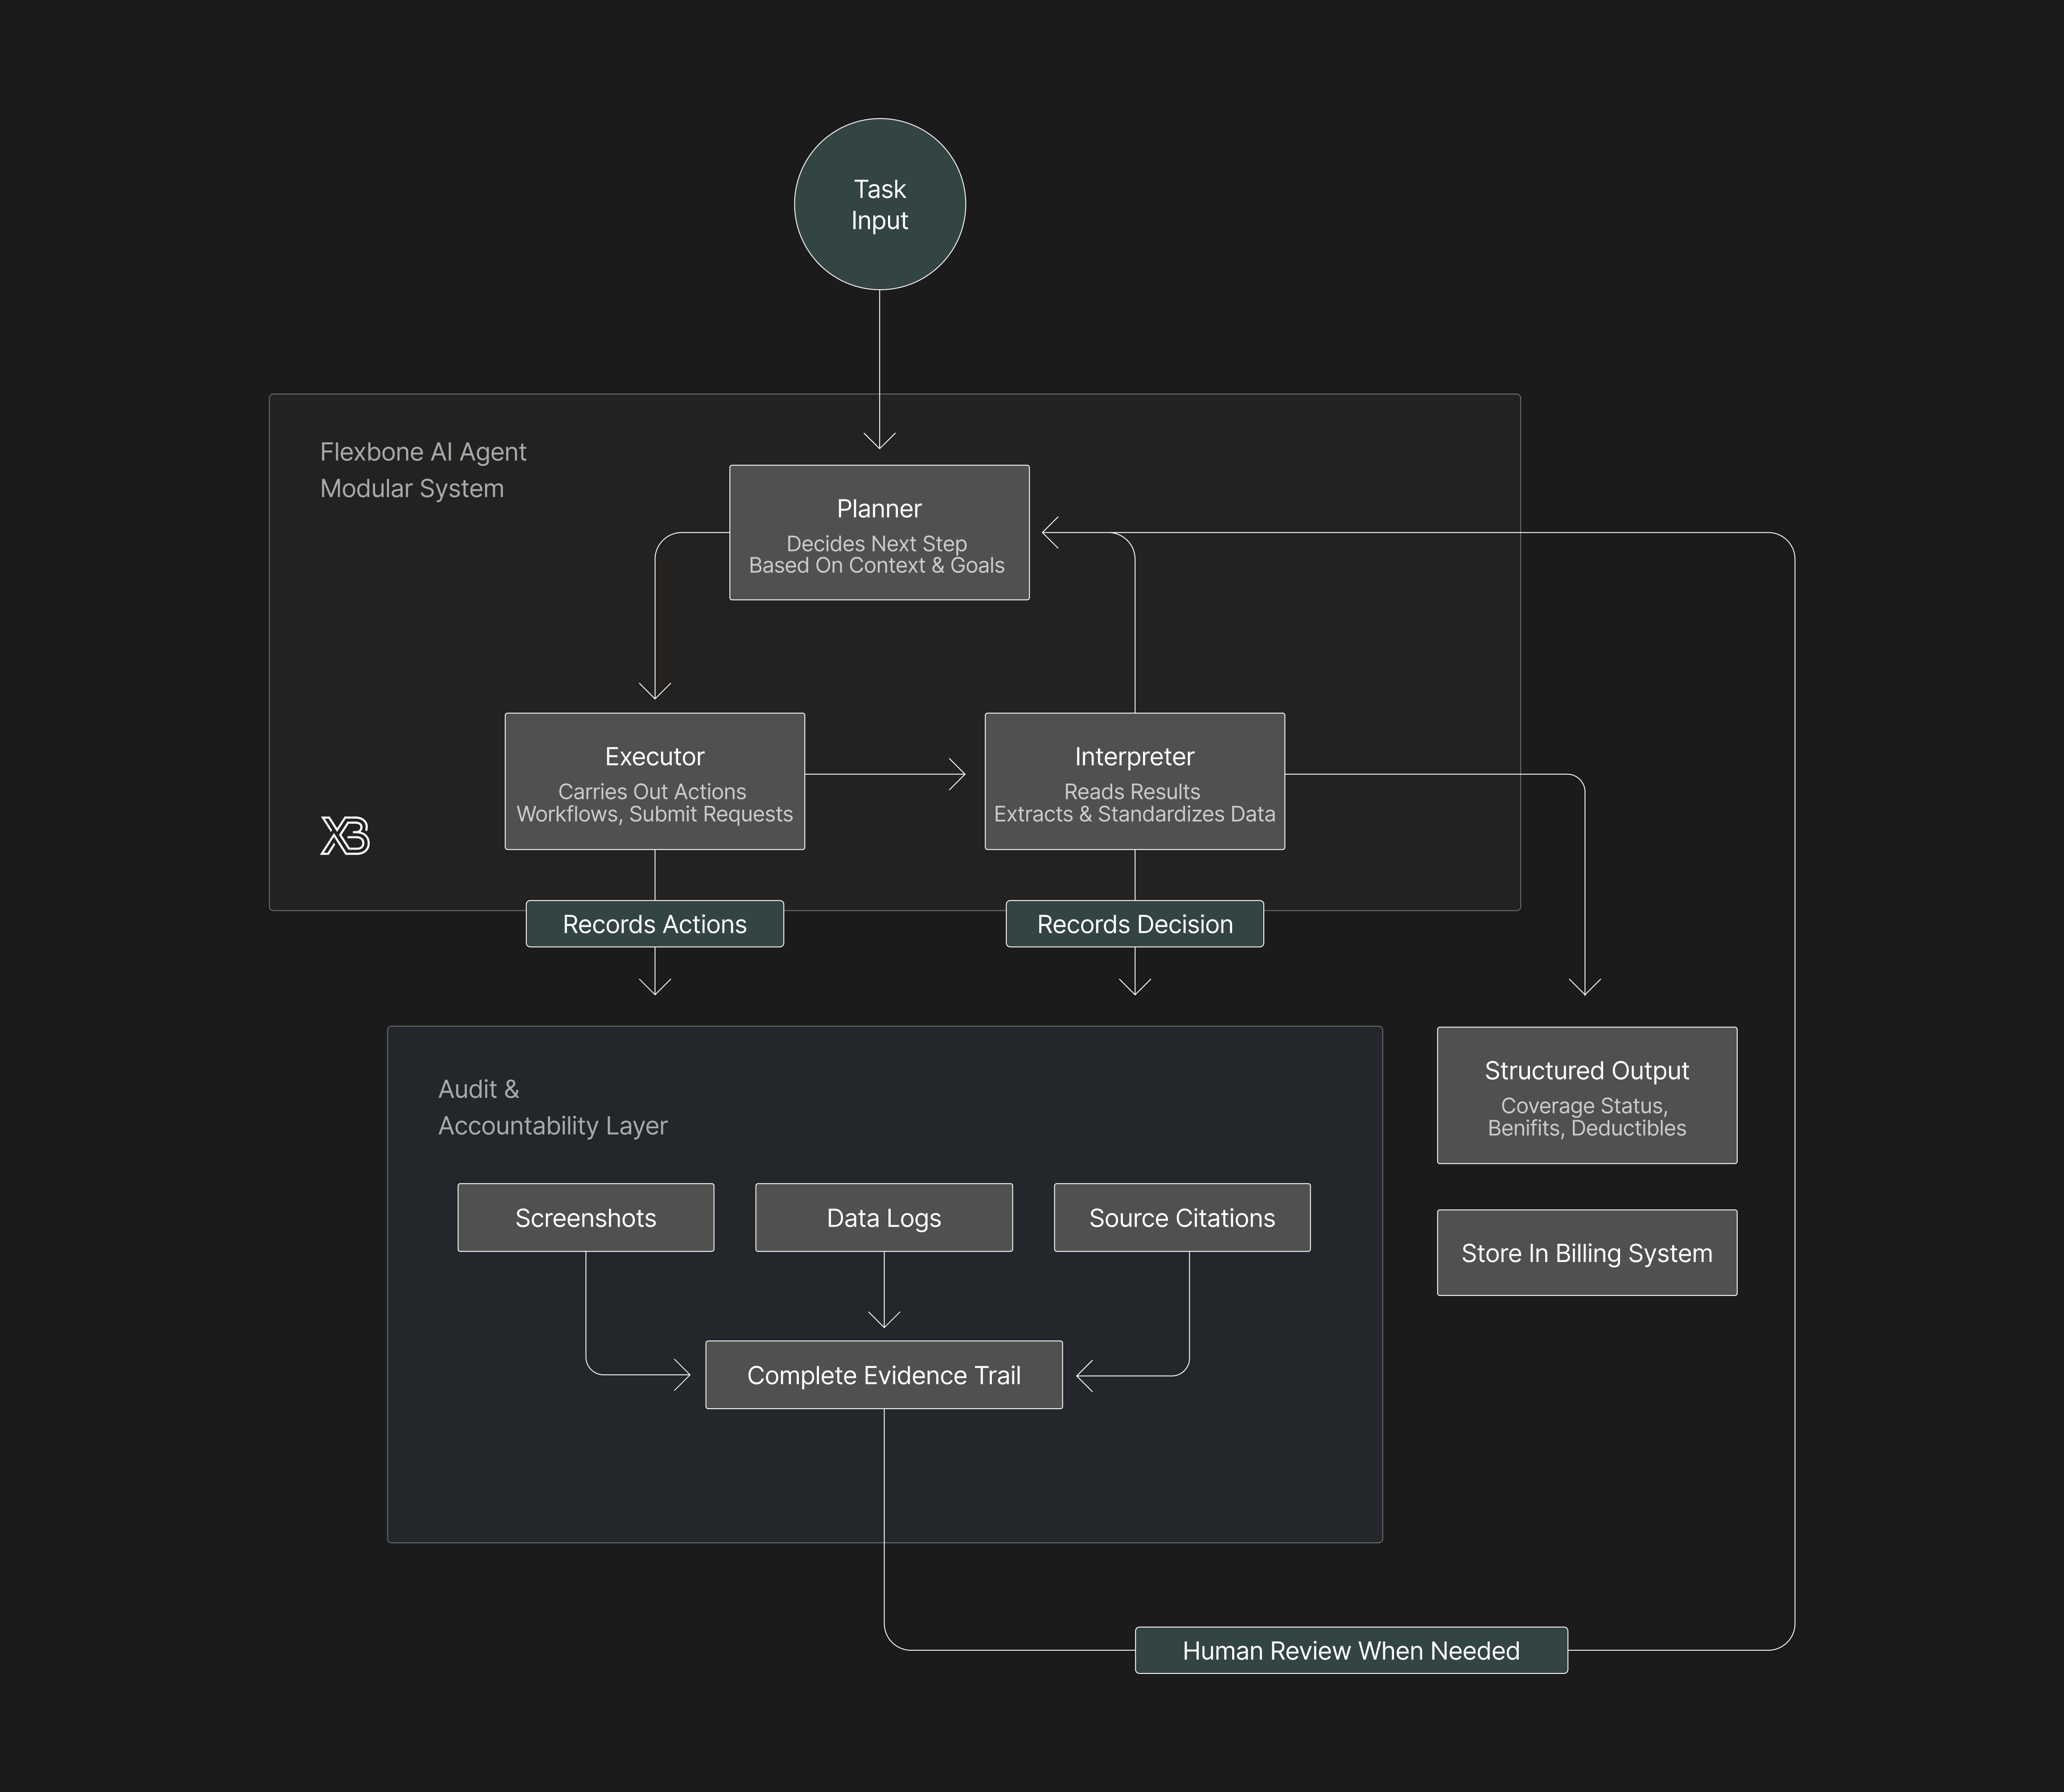Click arrowhead between Executor and Interpreter
The height and width of the screenshot is (1792, 2064).
pos(958,774)
